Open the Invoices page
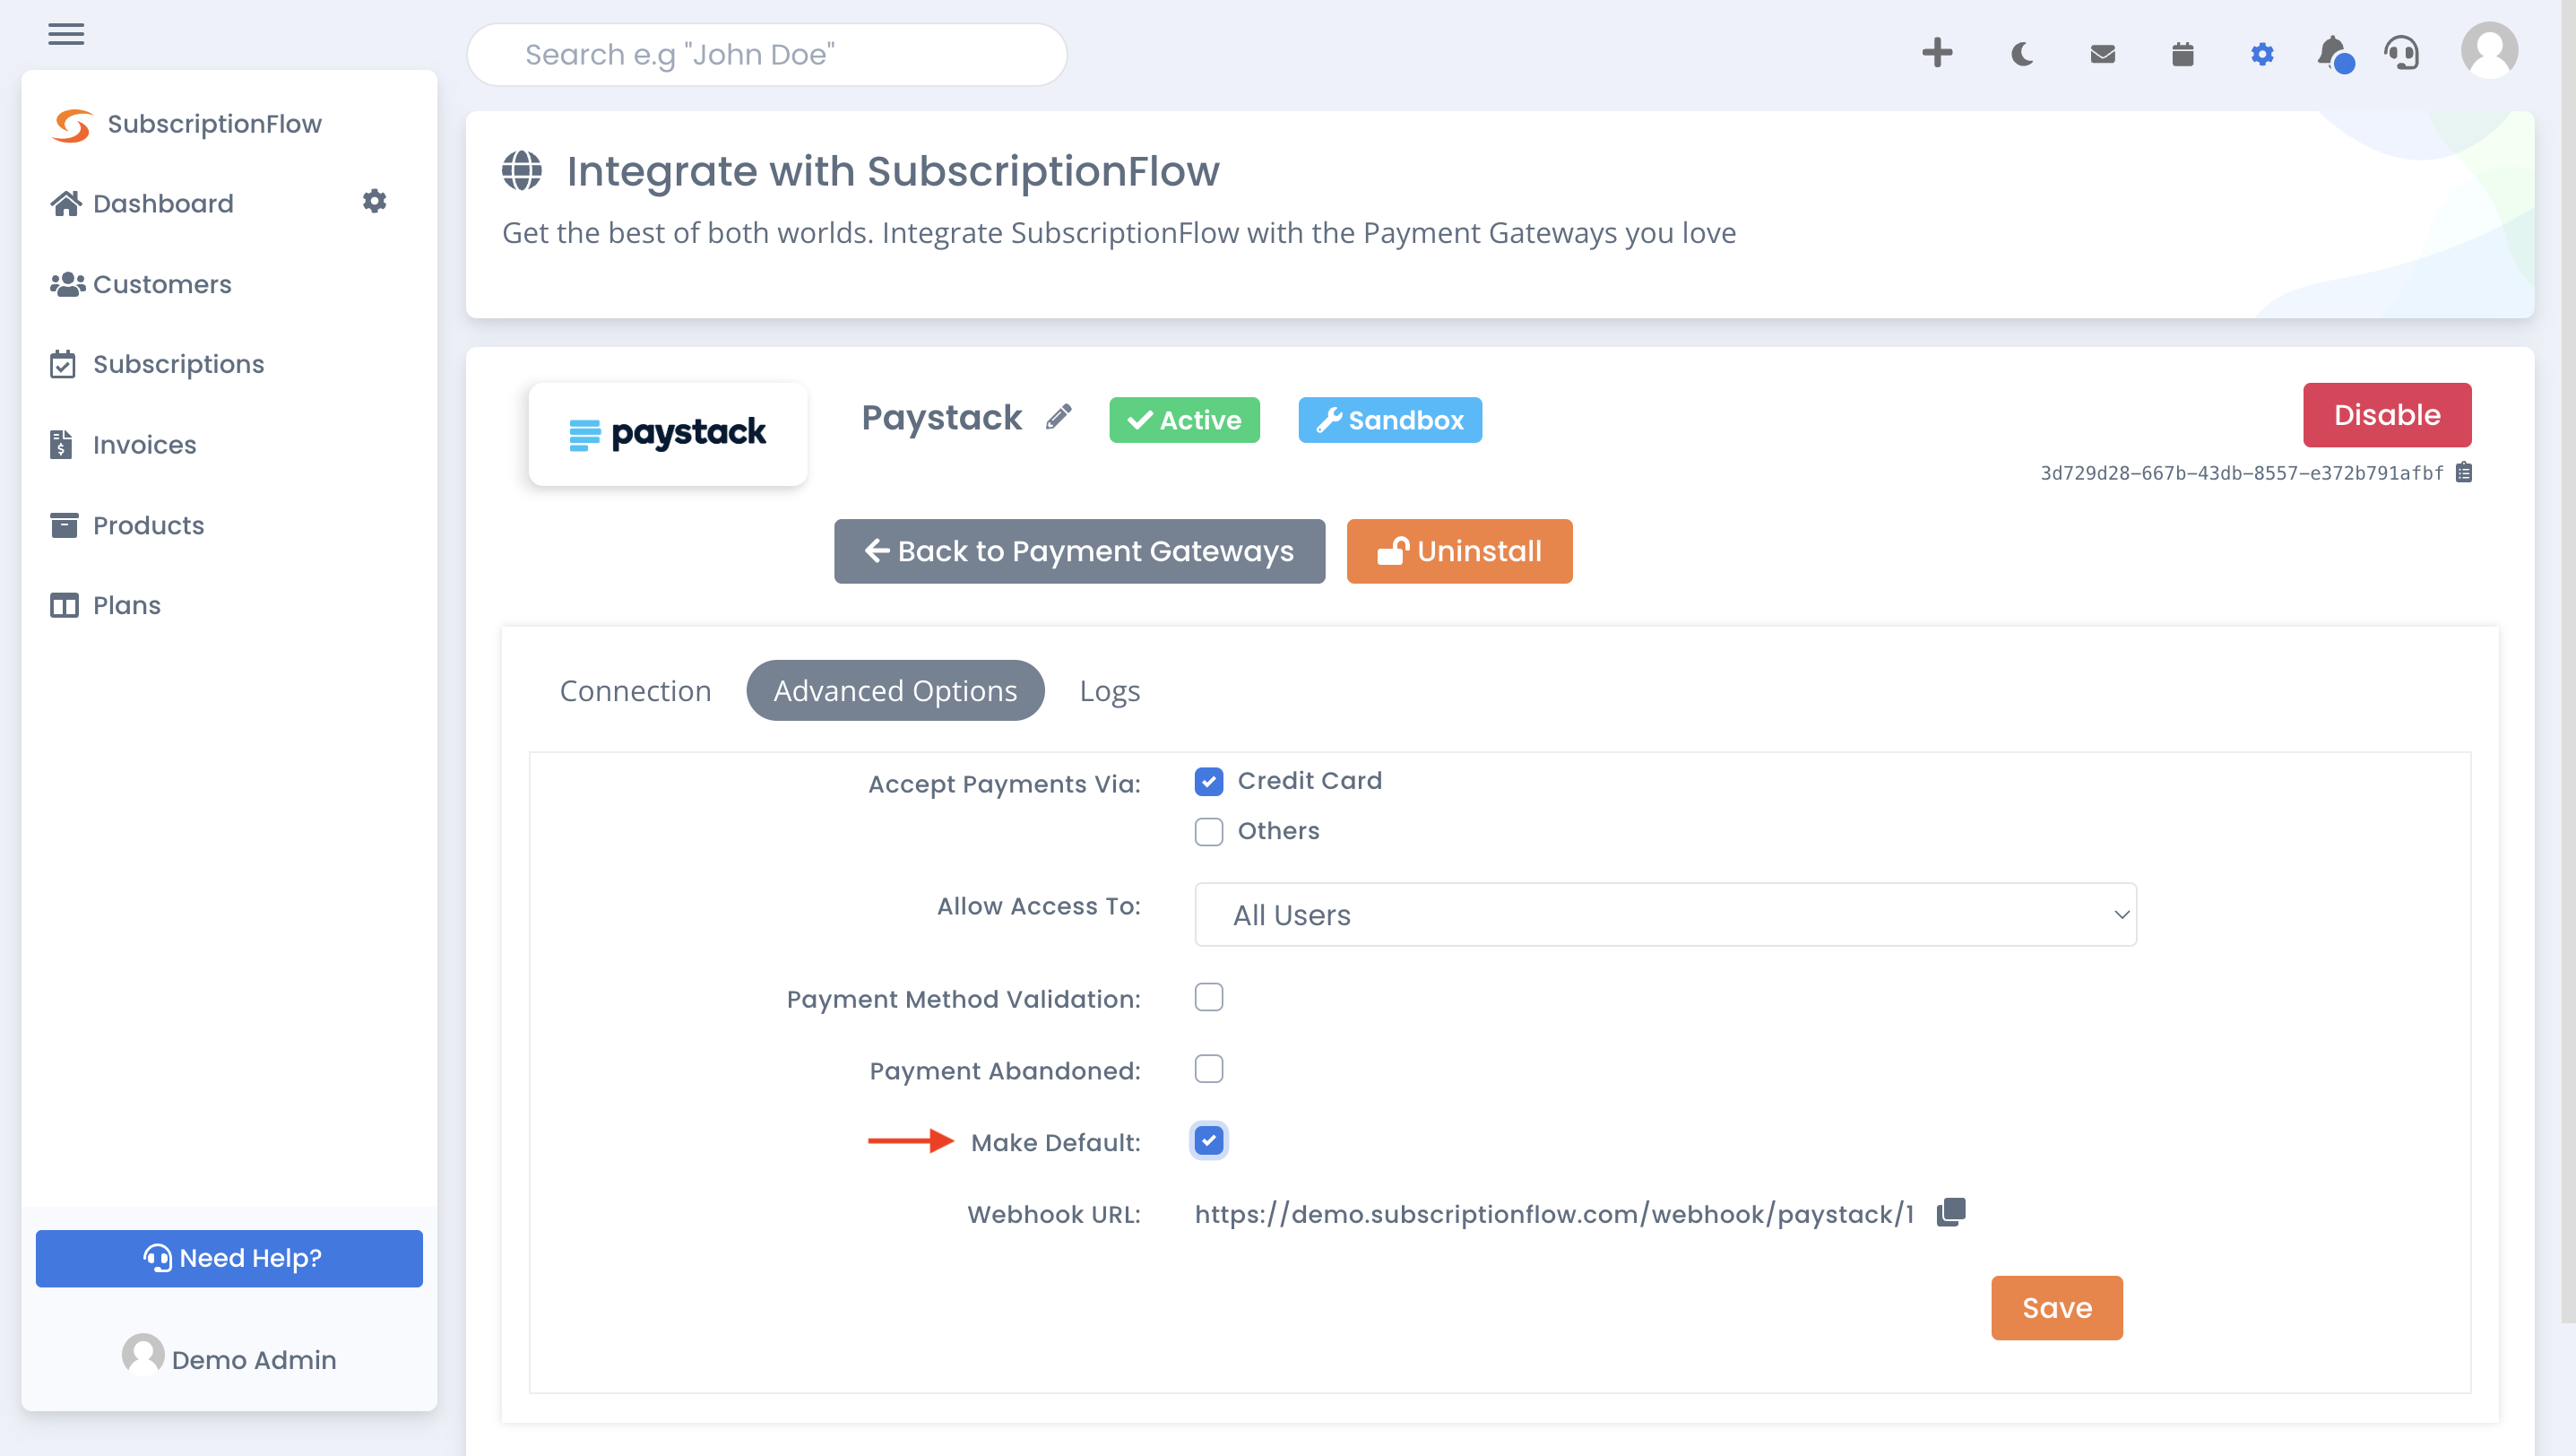2576x1456 pixels. coord(144,444)
